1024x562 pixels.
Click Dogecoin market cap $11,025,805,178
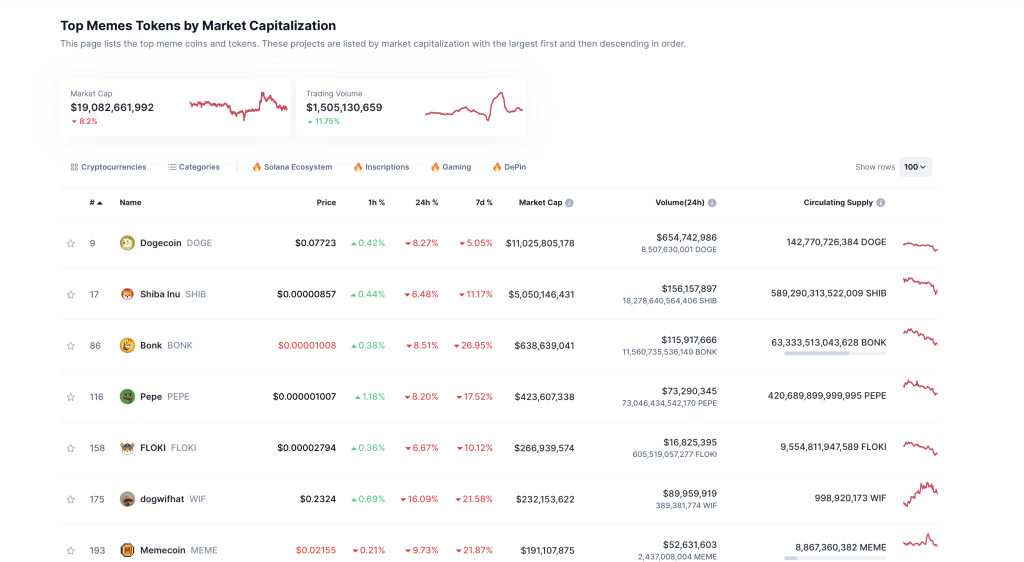pos(540,243)
